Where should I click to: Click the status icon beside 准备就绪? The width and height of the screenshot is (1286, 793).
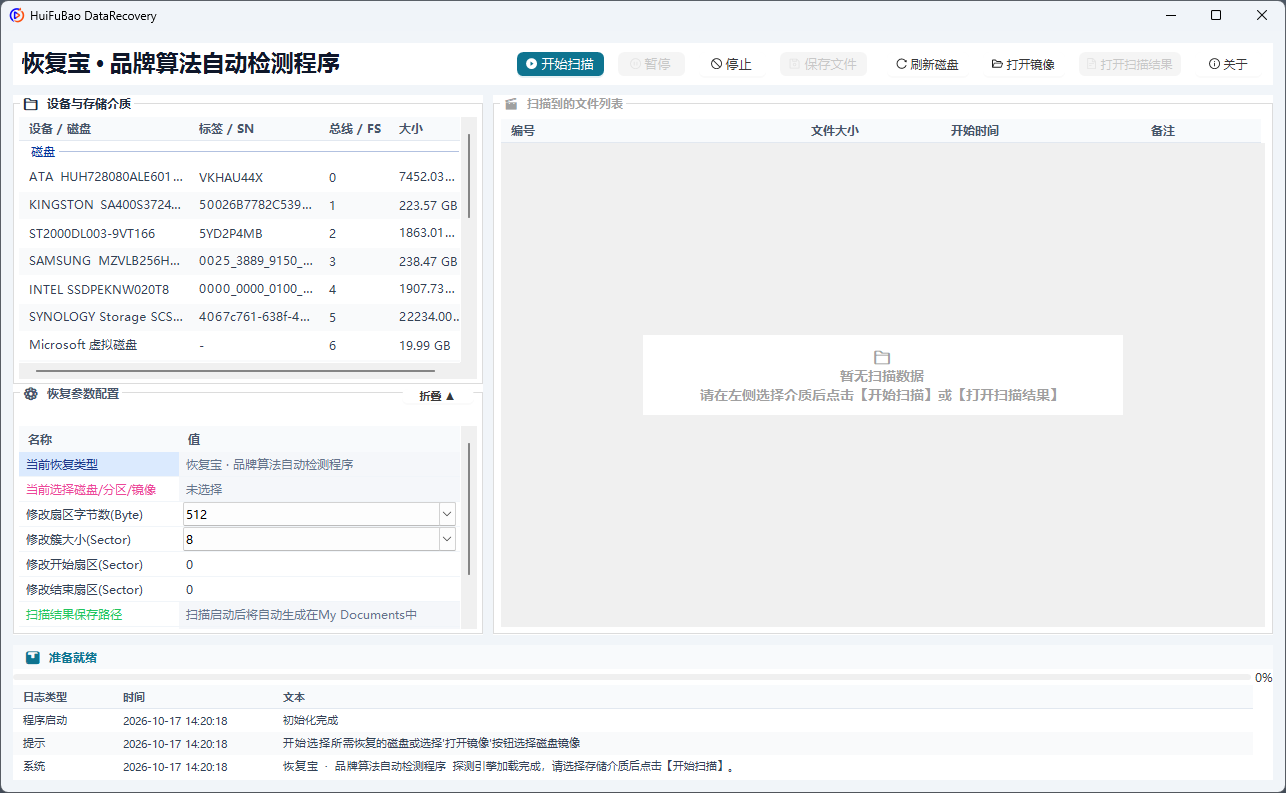(x=33, y=658)
